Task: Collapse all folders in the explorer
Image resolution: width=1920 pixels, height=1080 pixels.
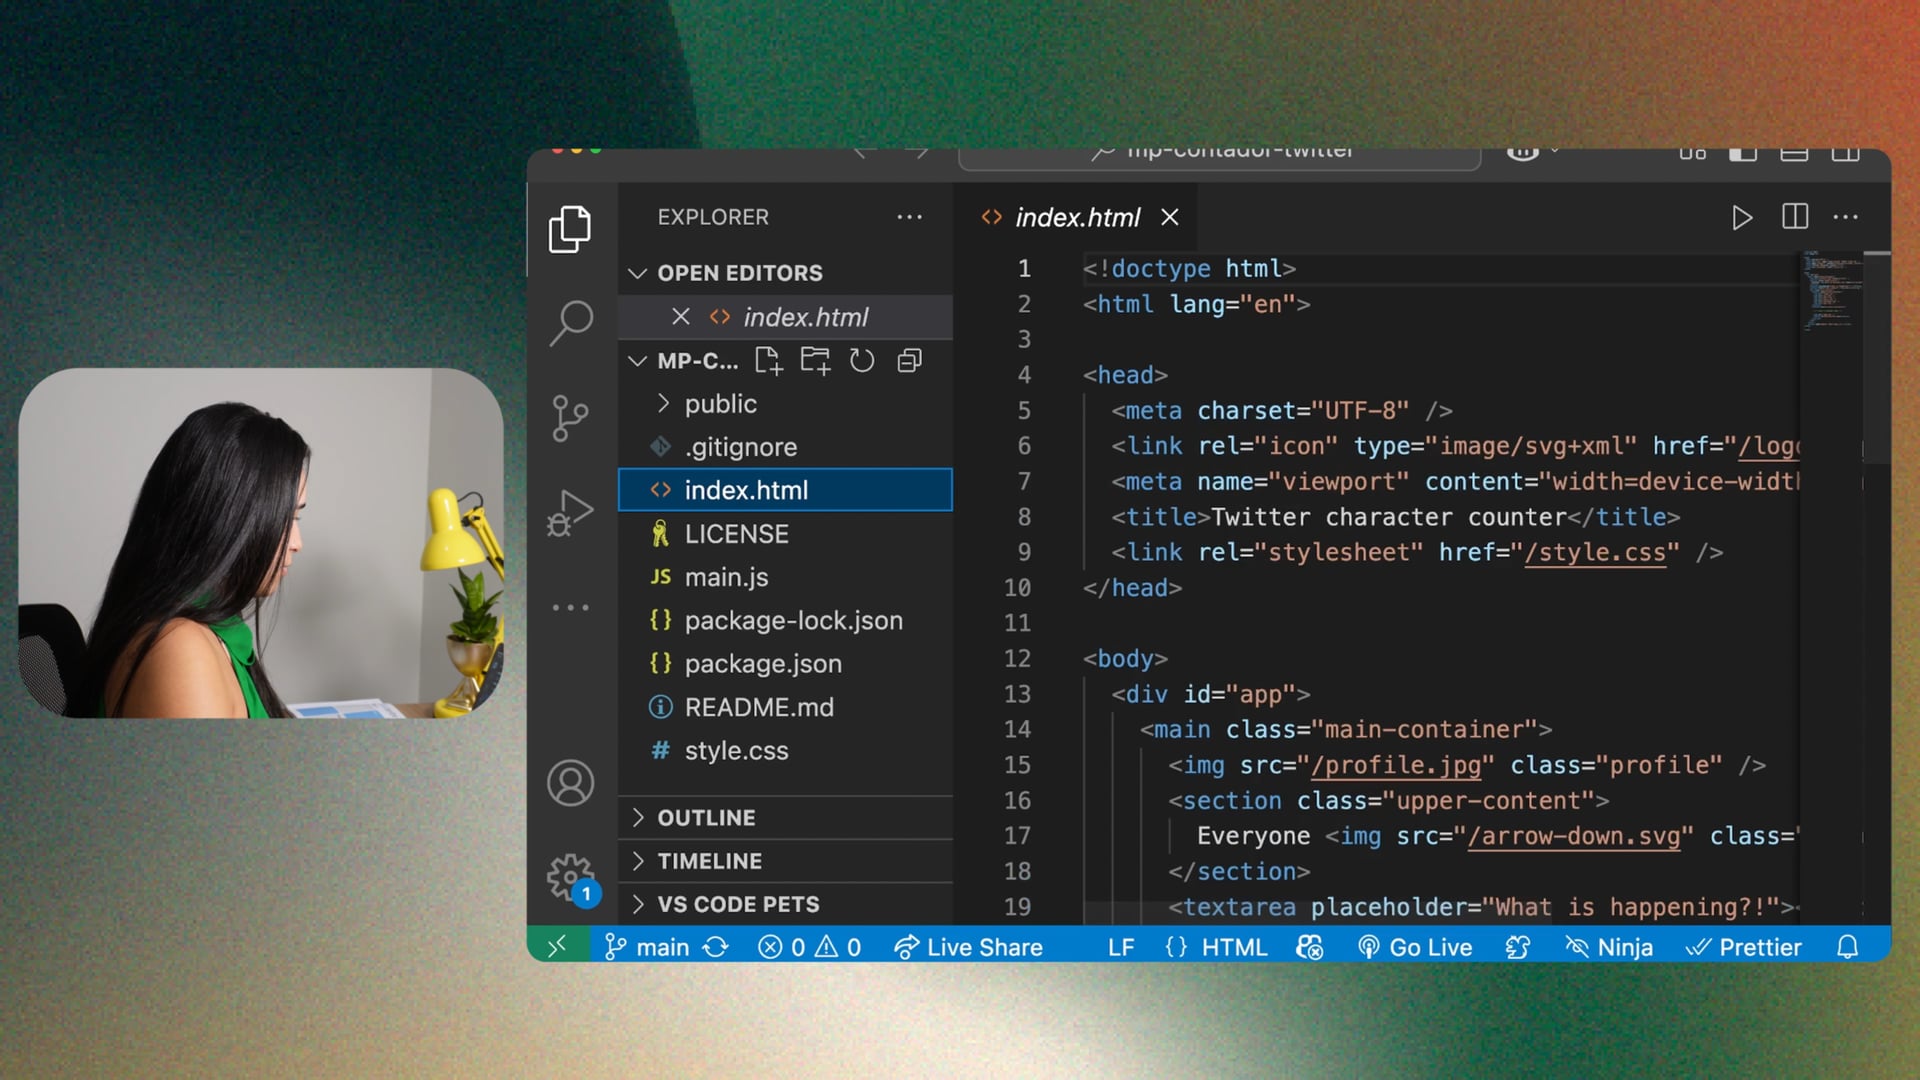Action: [x=909, y=361]
